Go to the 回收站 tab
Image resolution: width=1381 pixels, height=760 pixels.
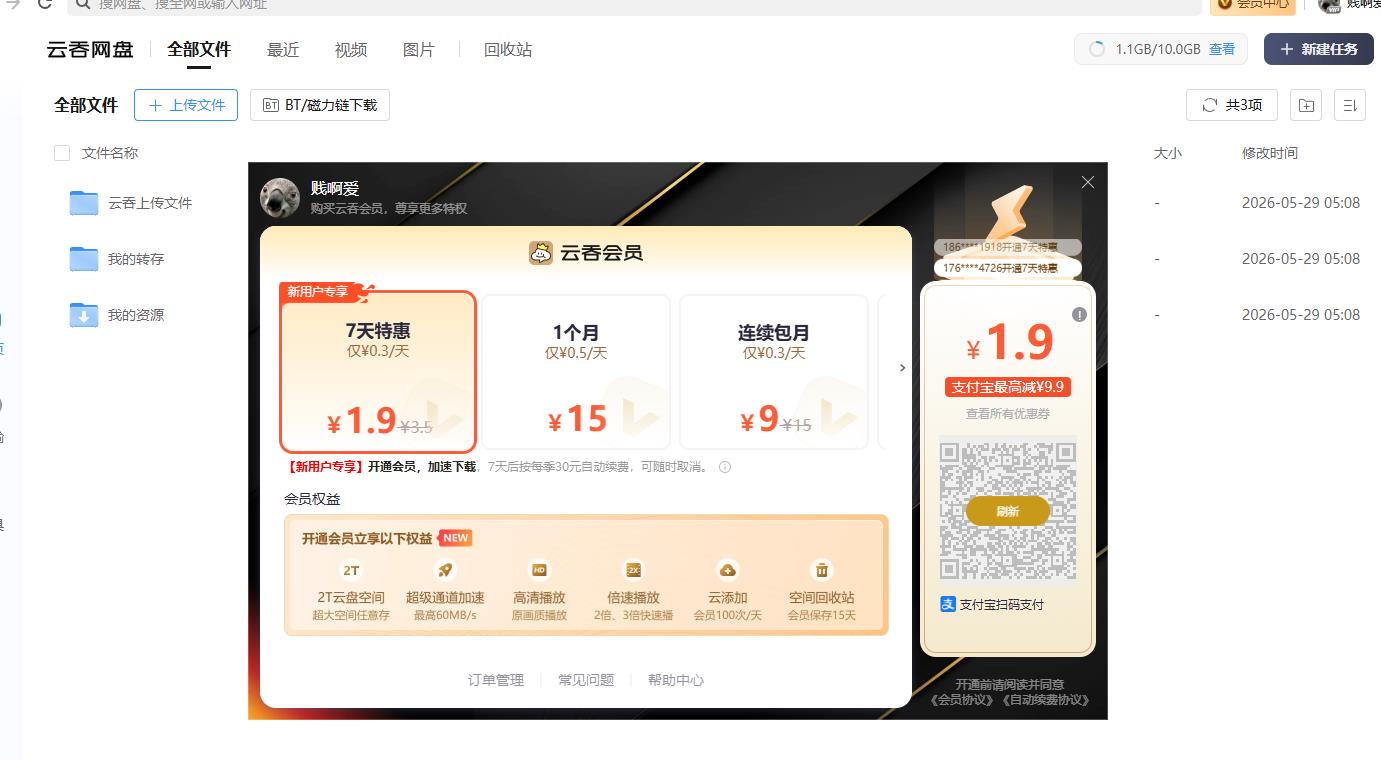tap(508, 50)
